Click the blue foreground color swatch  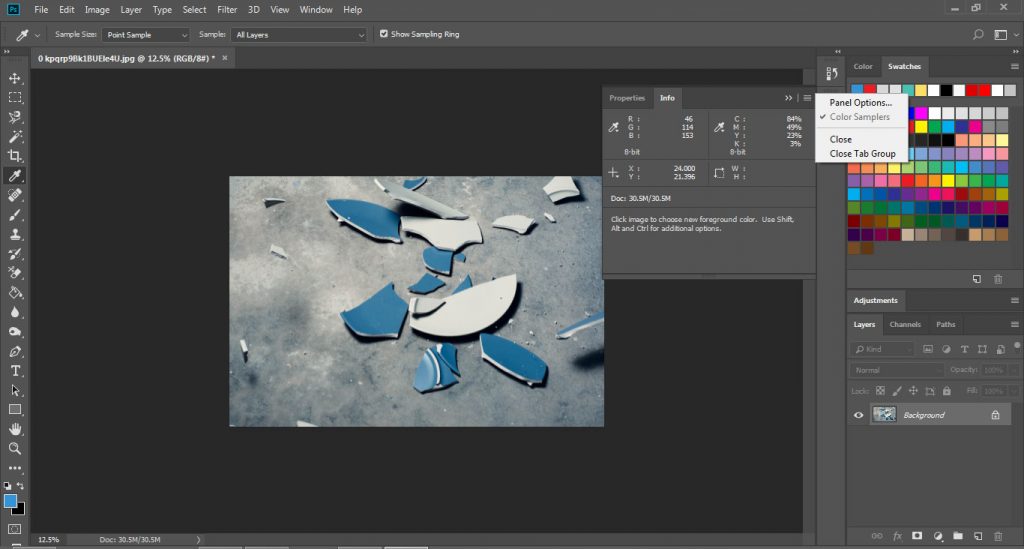point(11,500)
